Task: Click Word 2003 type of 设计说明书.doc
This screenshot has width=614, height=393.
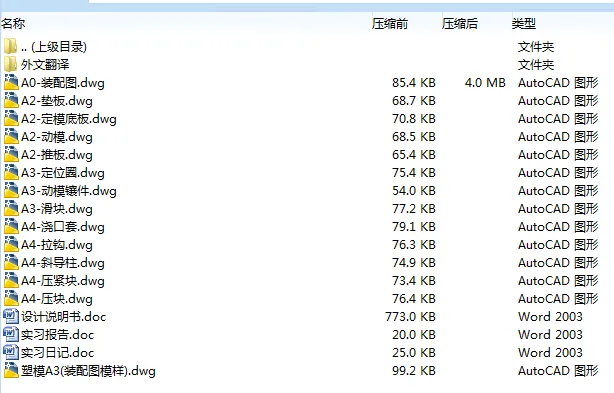Action: [550, 316]
